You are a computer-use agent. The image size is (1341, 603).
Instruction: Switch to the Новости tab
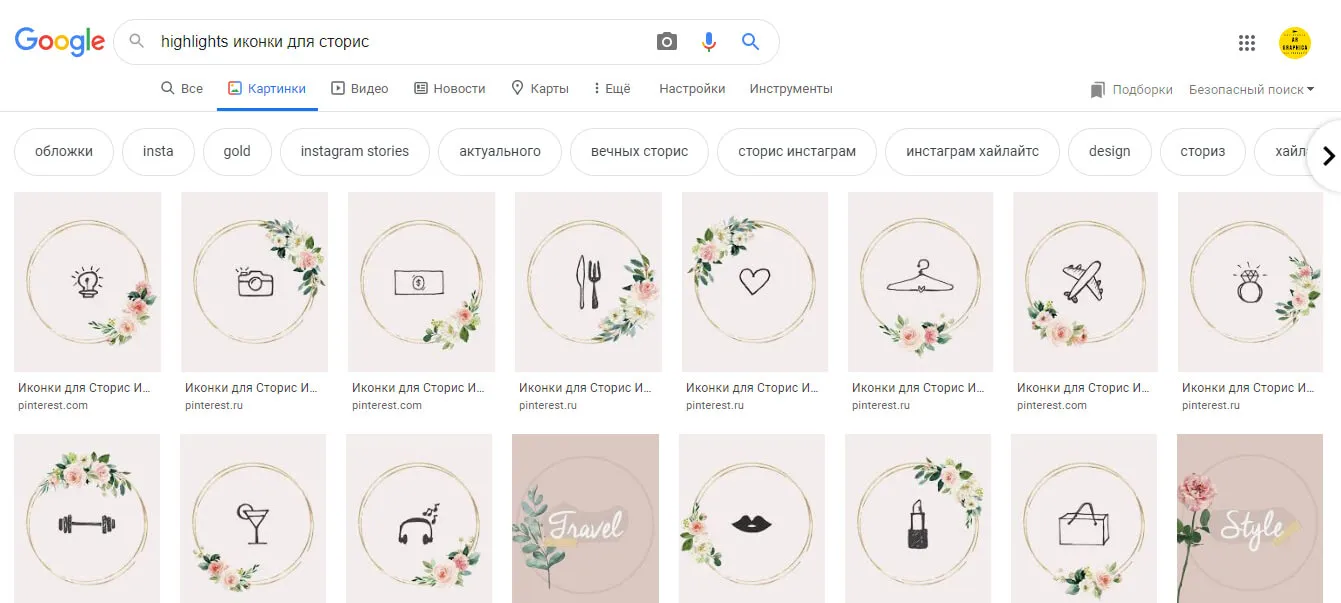tap(450, 88)
